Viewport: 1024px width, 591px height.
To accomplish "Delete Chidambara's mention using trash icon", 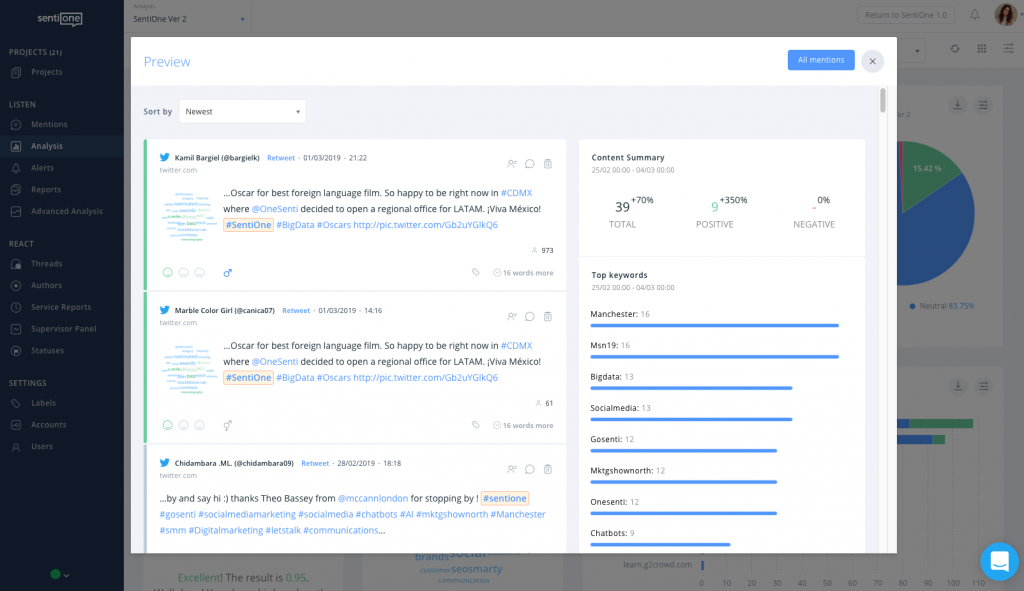I will coord(547,469).
